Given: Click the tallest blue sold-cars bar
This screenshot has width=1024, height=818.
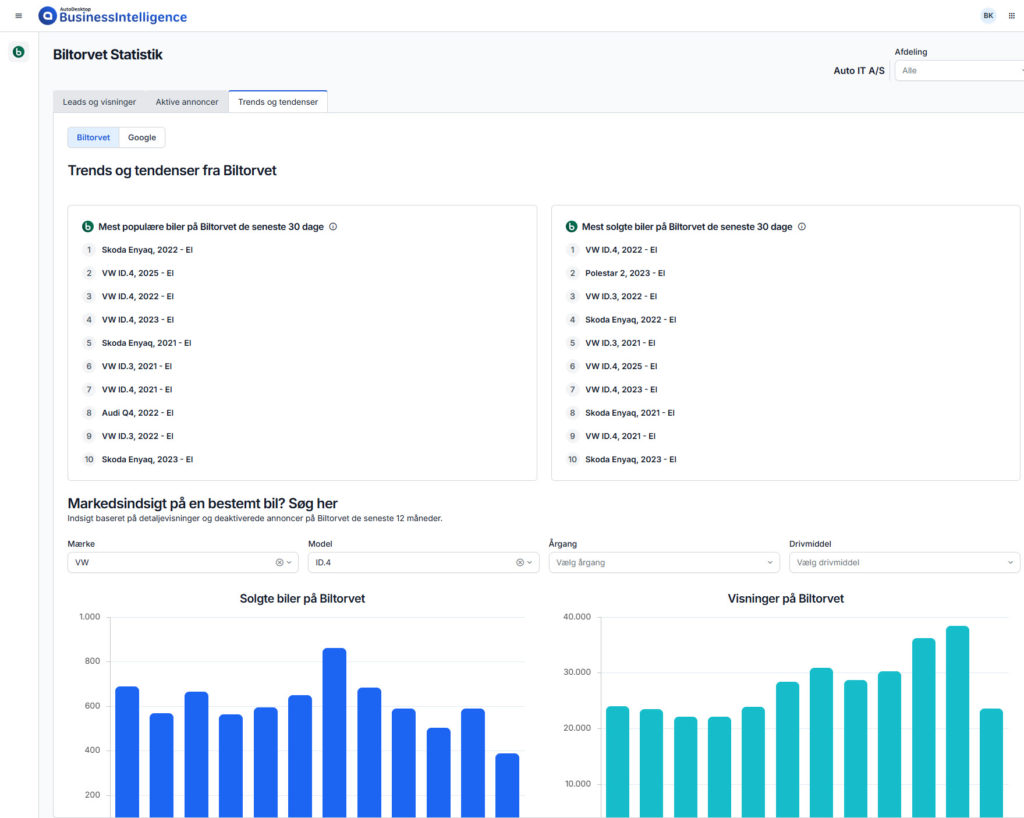Looking at the screenshot, I should (x=334, y=732).
